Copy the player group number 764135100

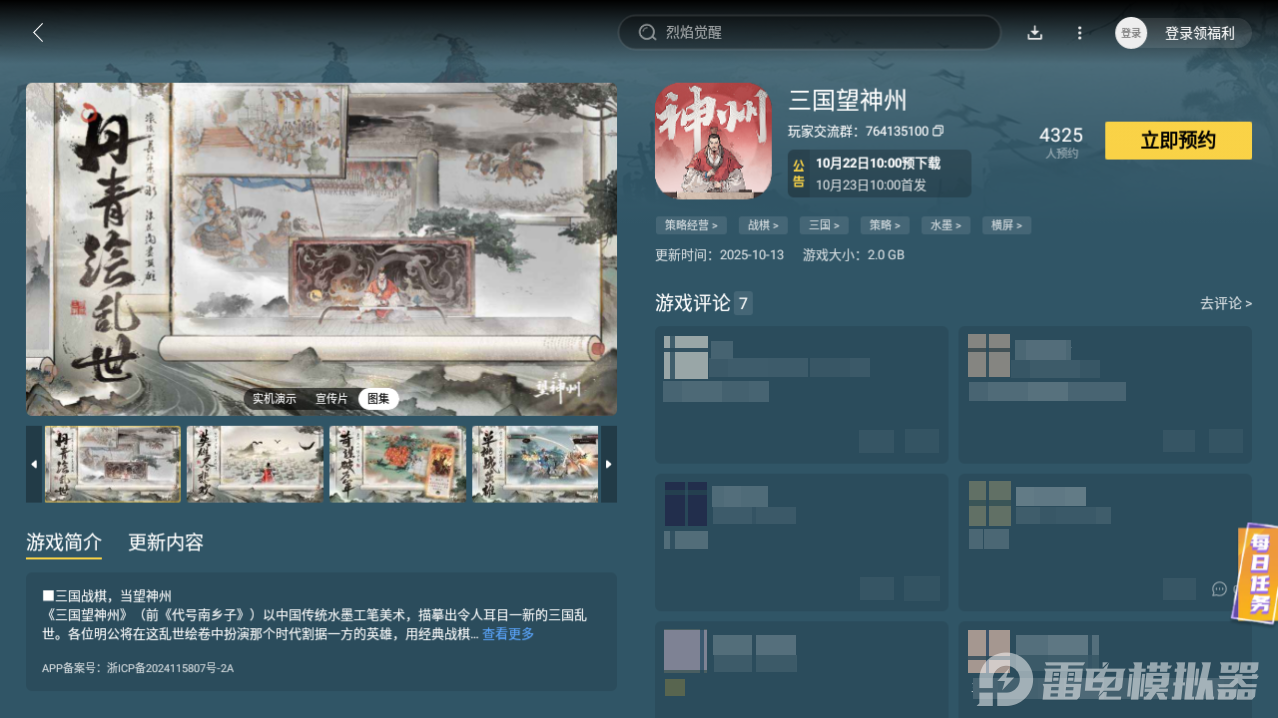[x=937, y=131]
